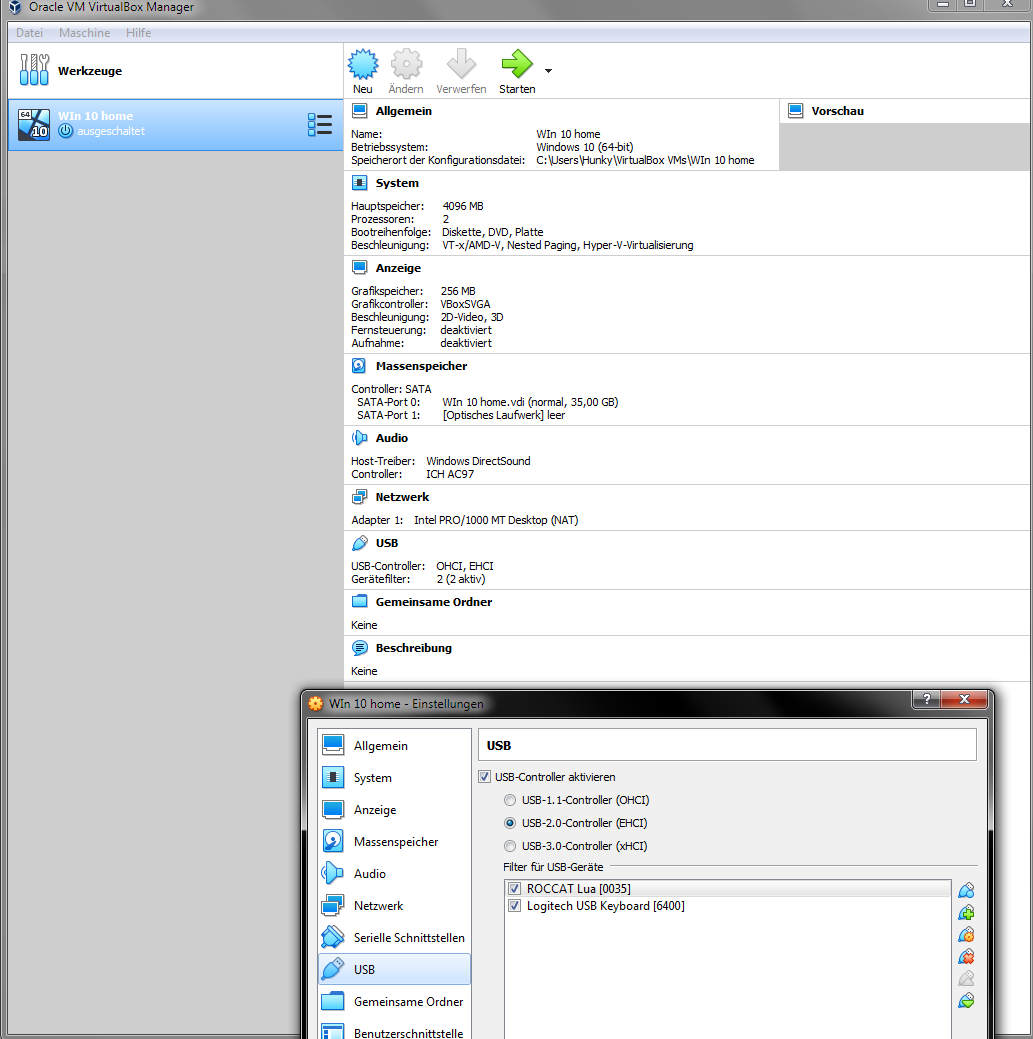Remove the selected USB filter (red x)
The height and width of the screenshot is (1039, 1033).
966,956
